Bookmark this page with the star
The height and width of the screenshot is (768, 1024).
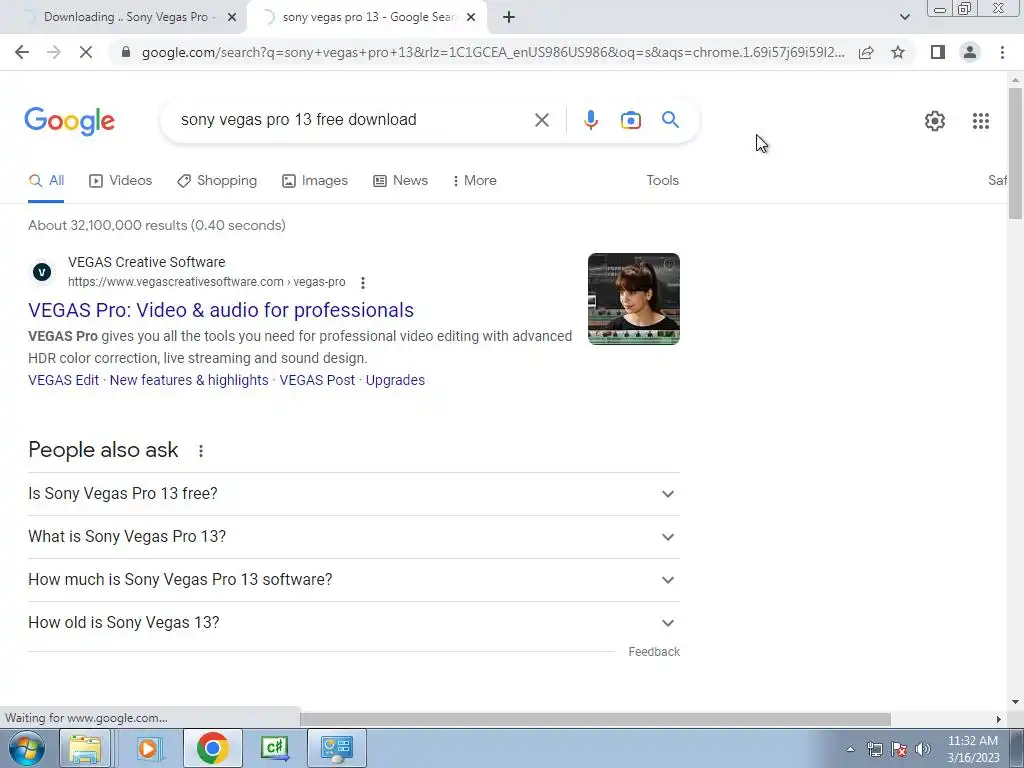coord(898,52)
